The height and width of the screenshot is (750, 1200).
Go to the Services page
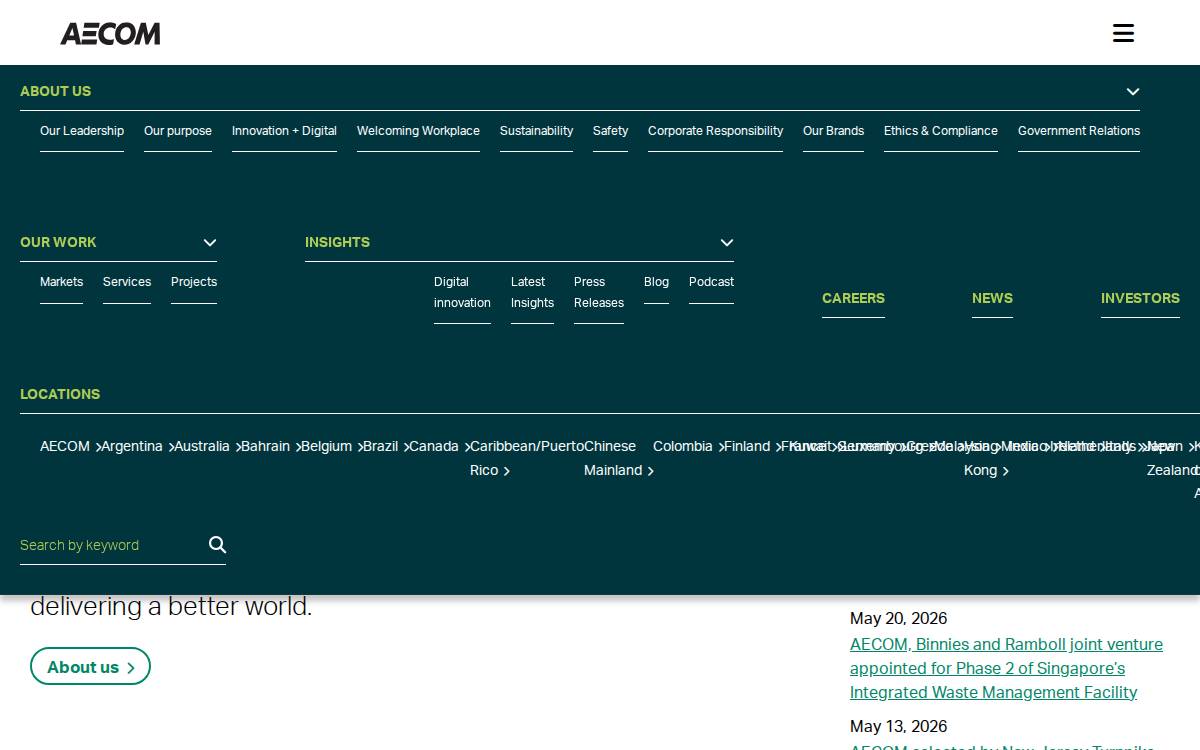pyautogui.click(x=127, y=282)
